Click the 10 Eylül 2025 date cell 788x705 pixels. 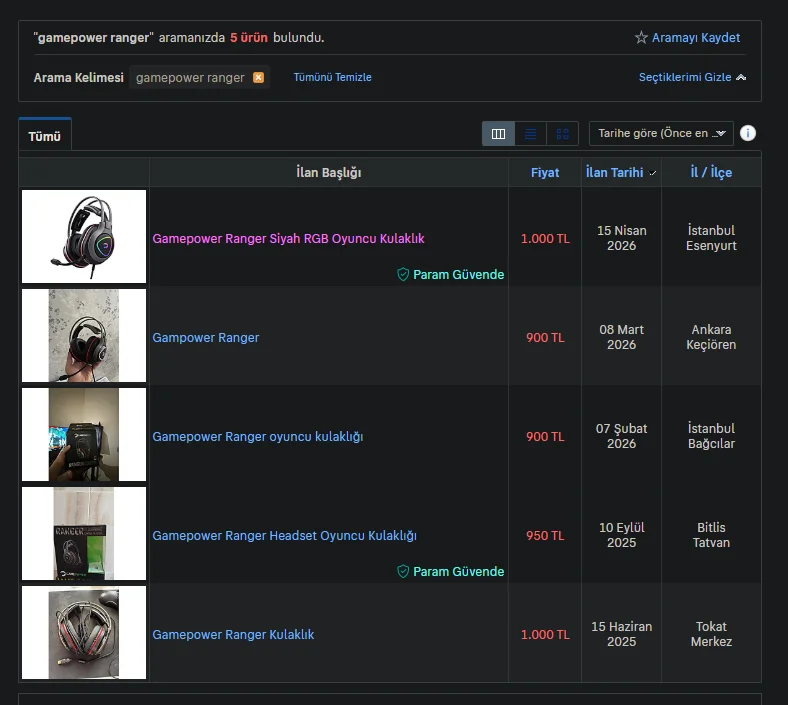click(x=622, y=535)
